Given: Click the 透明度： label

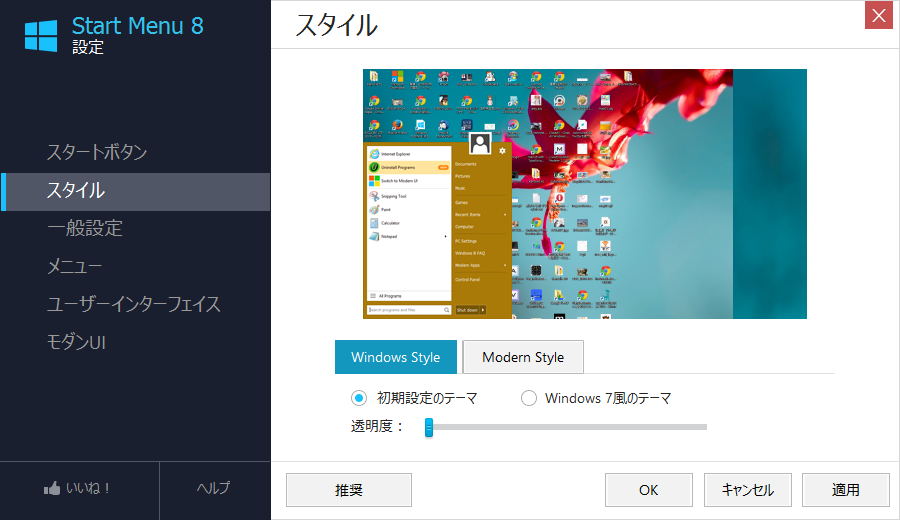Looking at the screenshot, I should click(378, 426).
